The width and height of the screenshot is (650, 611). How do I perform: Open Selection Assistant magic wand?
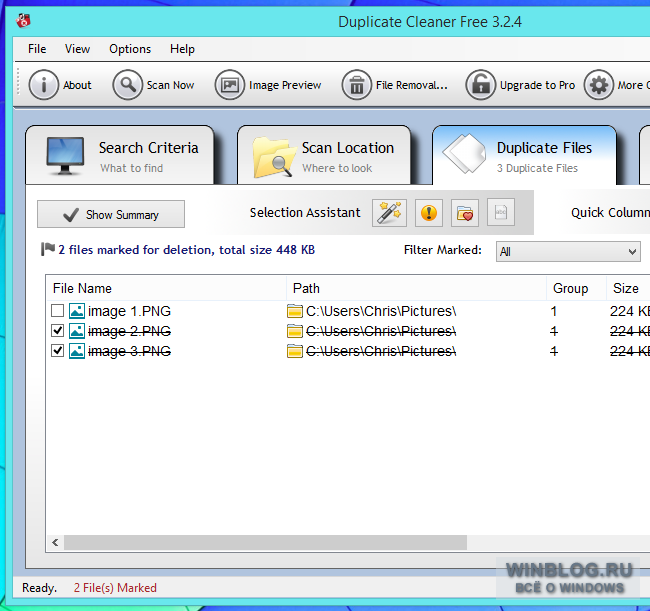[389, 213]
